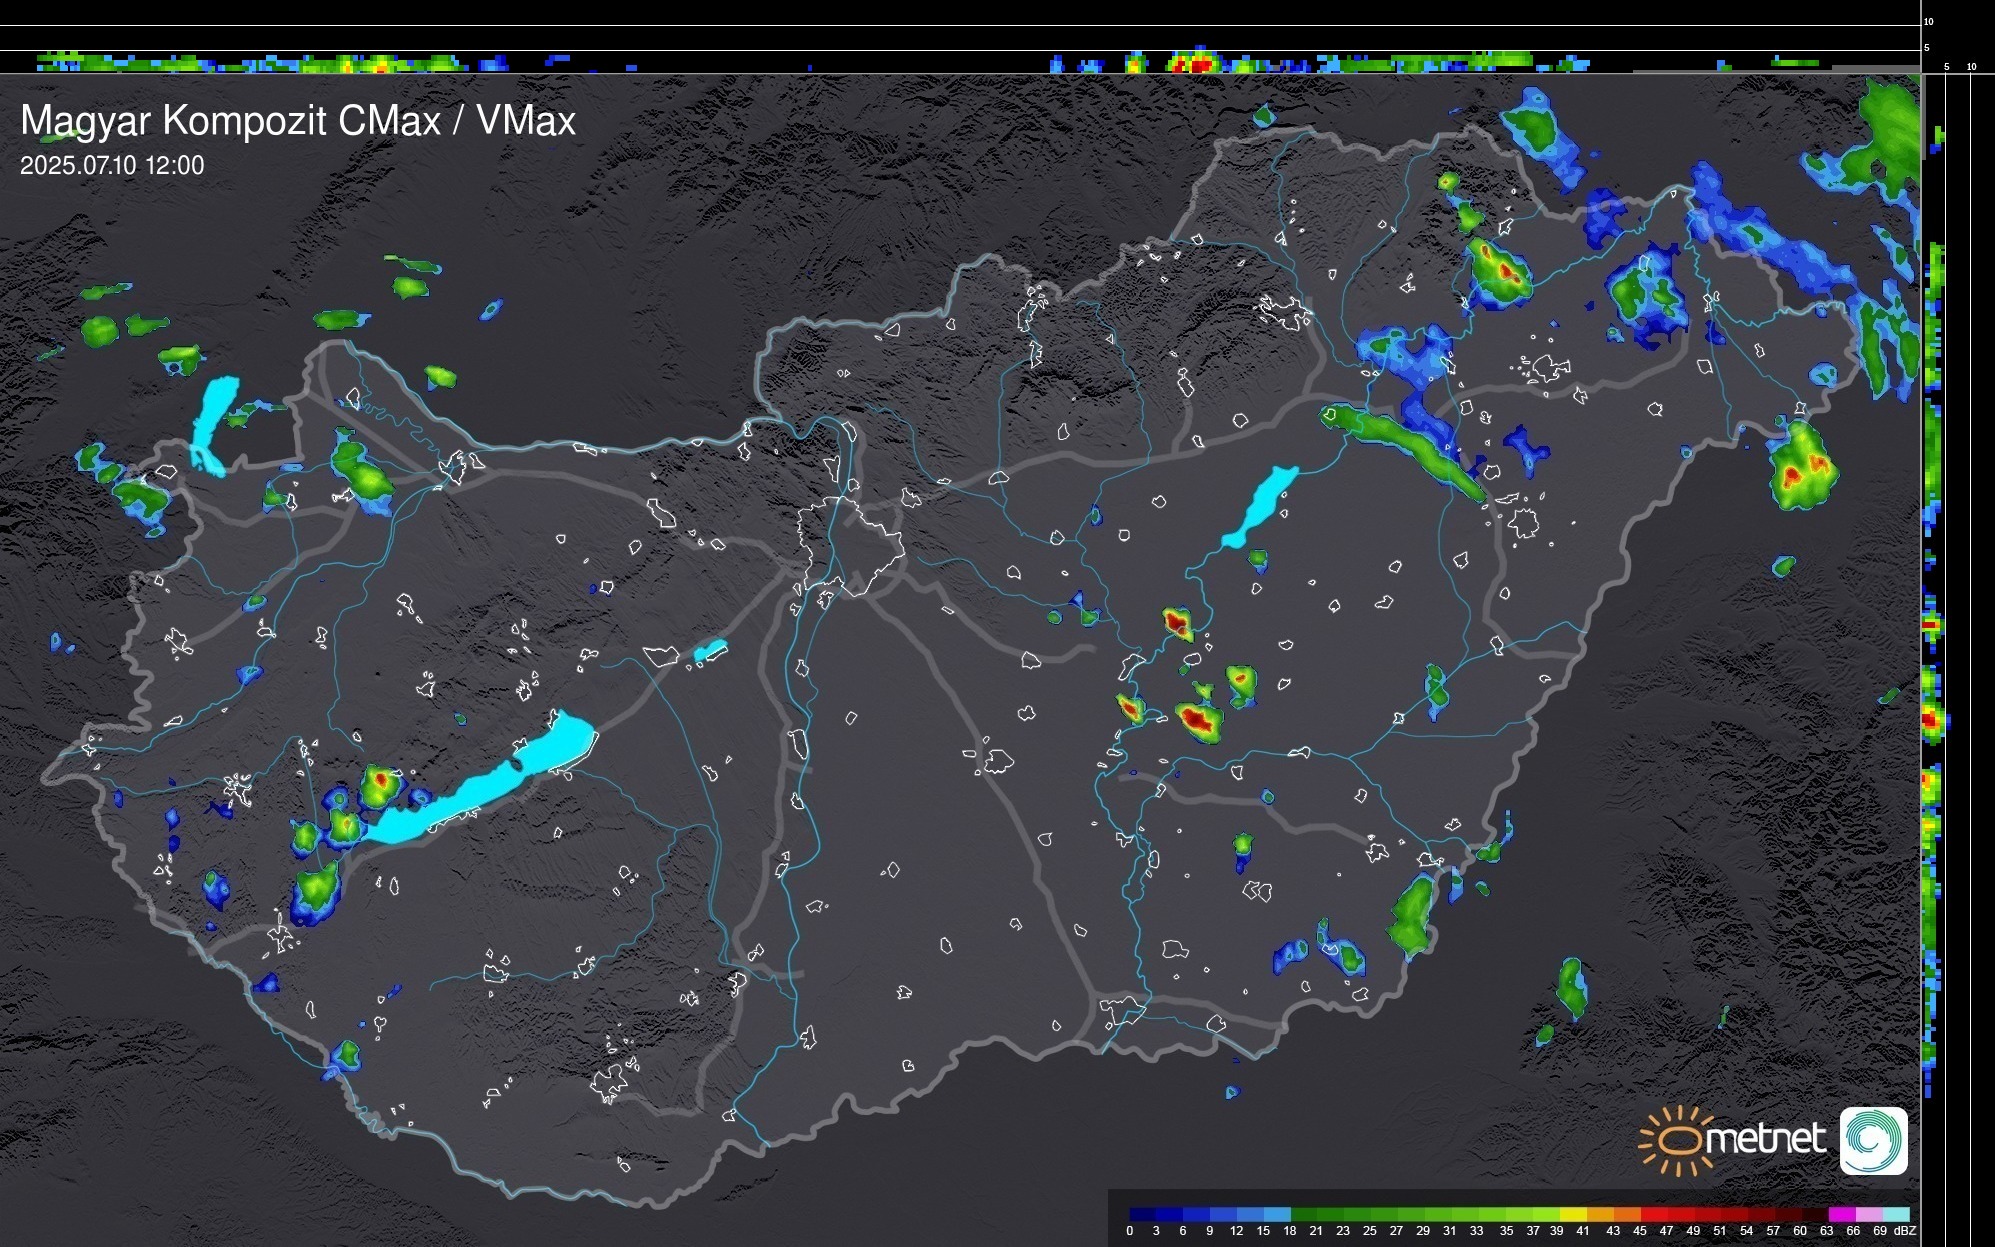This screenshot has height=1247, width=1995.
Task: Click the top horizontal VMax profile strip
Action: coord(960,62)
